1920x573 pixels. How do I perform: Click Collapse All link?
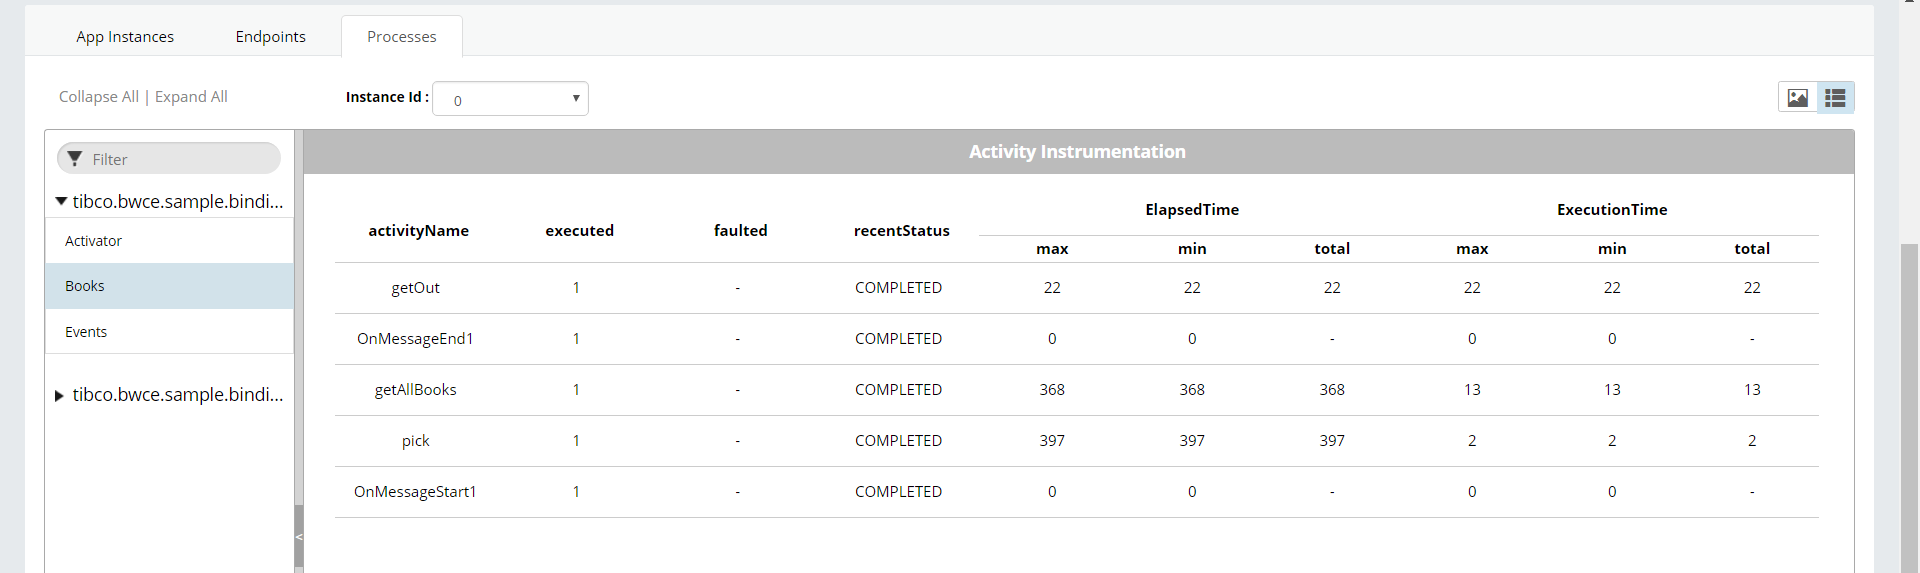[x=99, y=97]
